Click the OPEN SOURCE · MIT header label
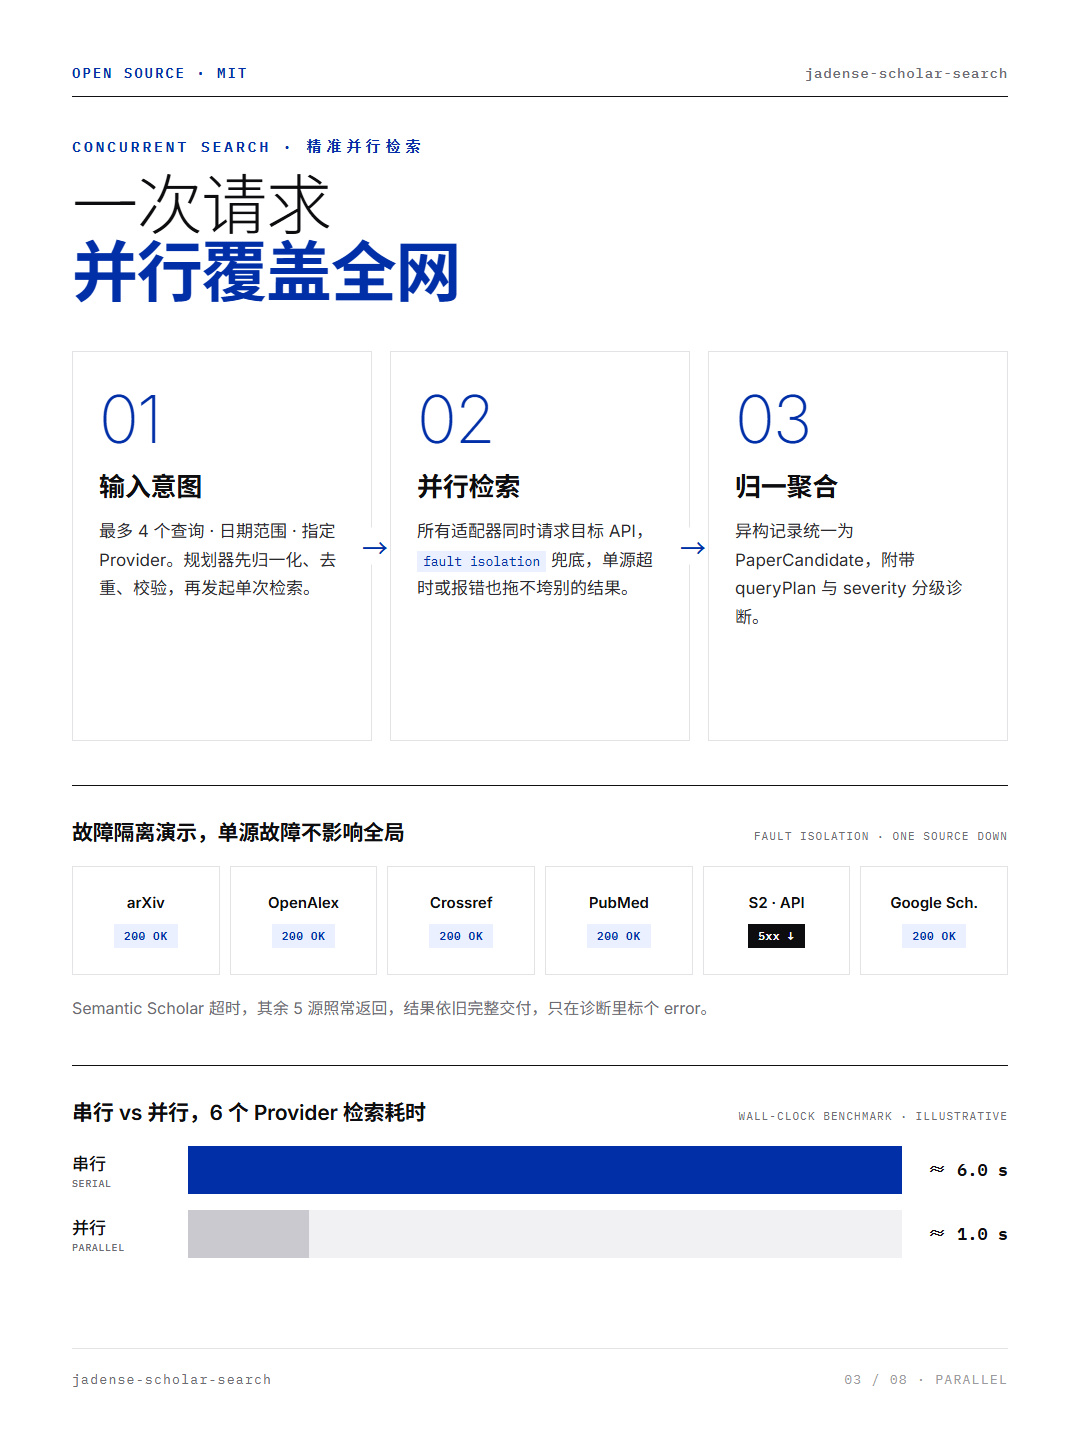The image size is (1080, 1440). pyautogui.click(x=160, y=73)
